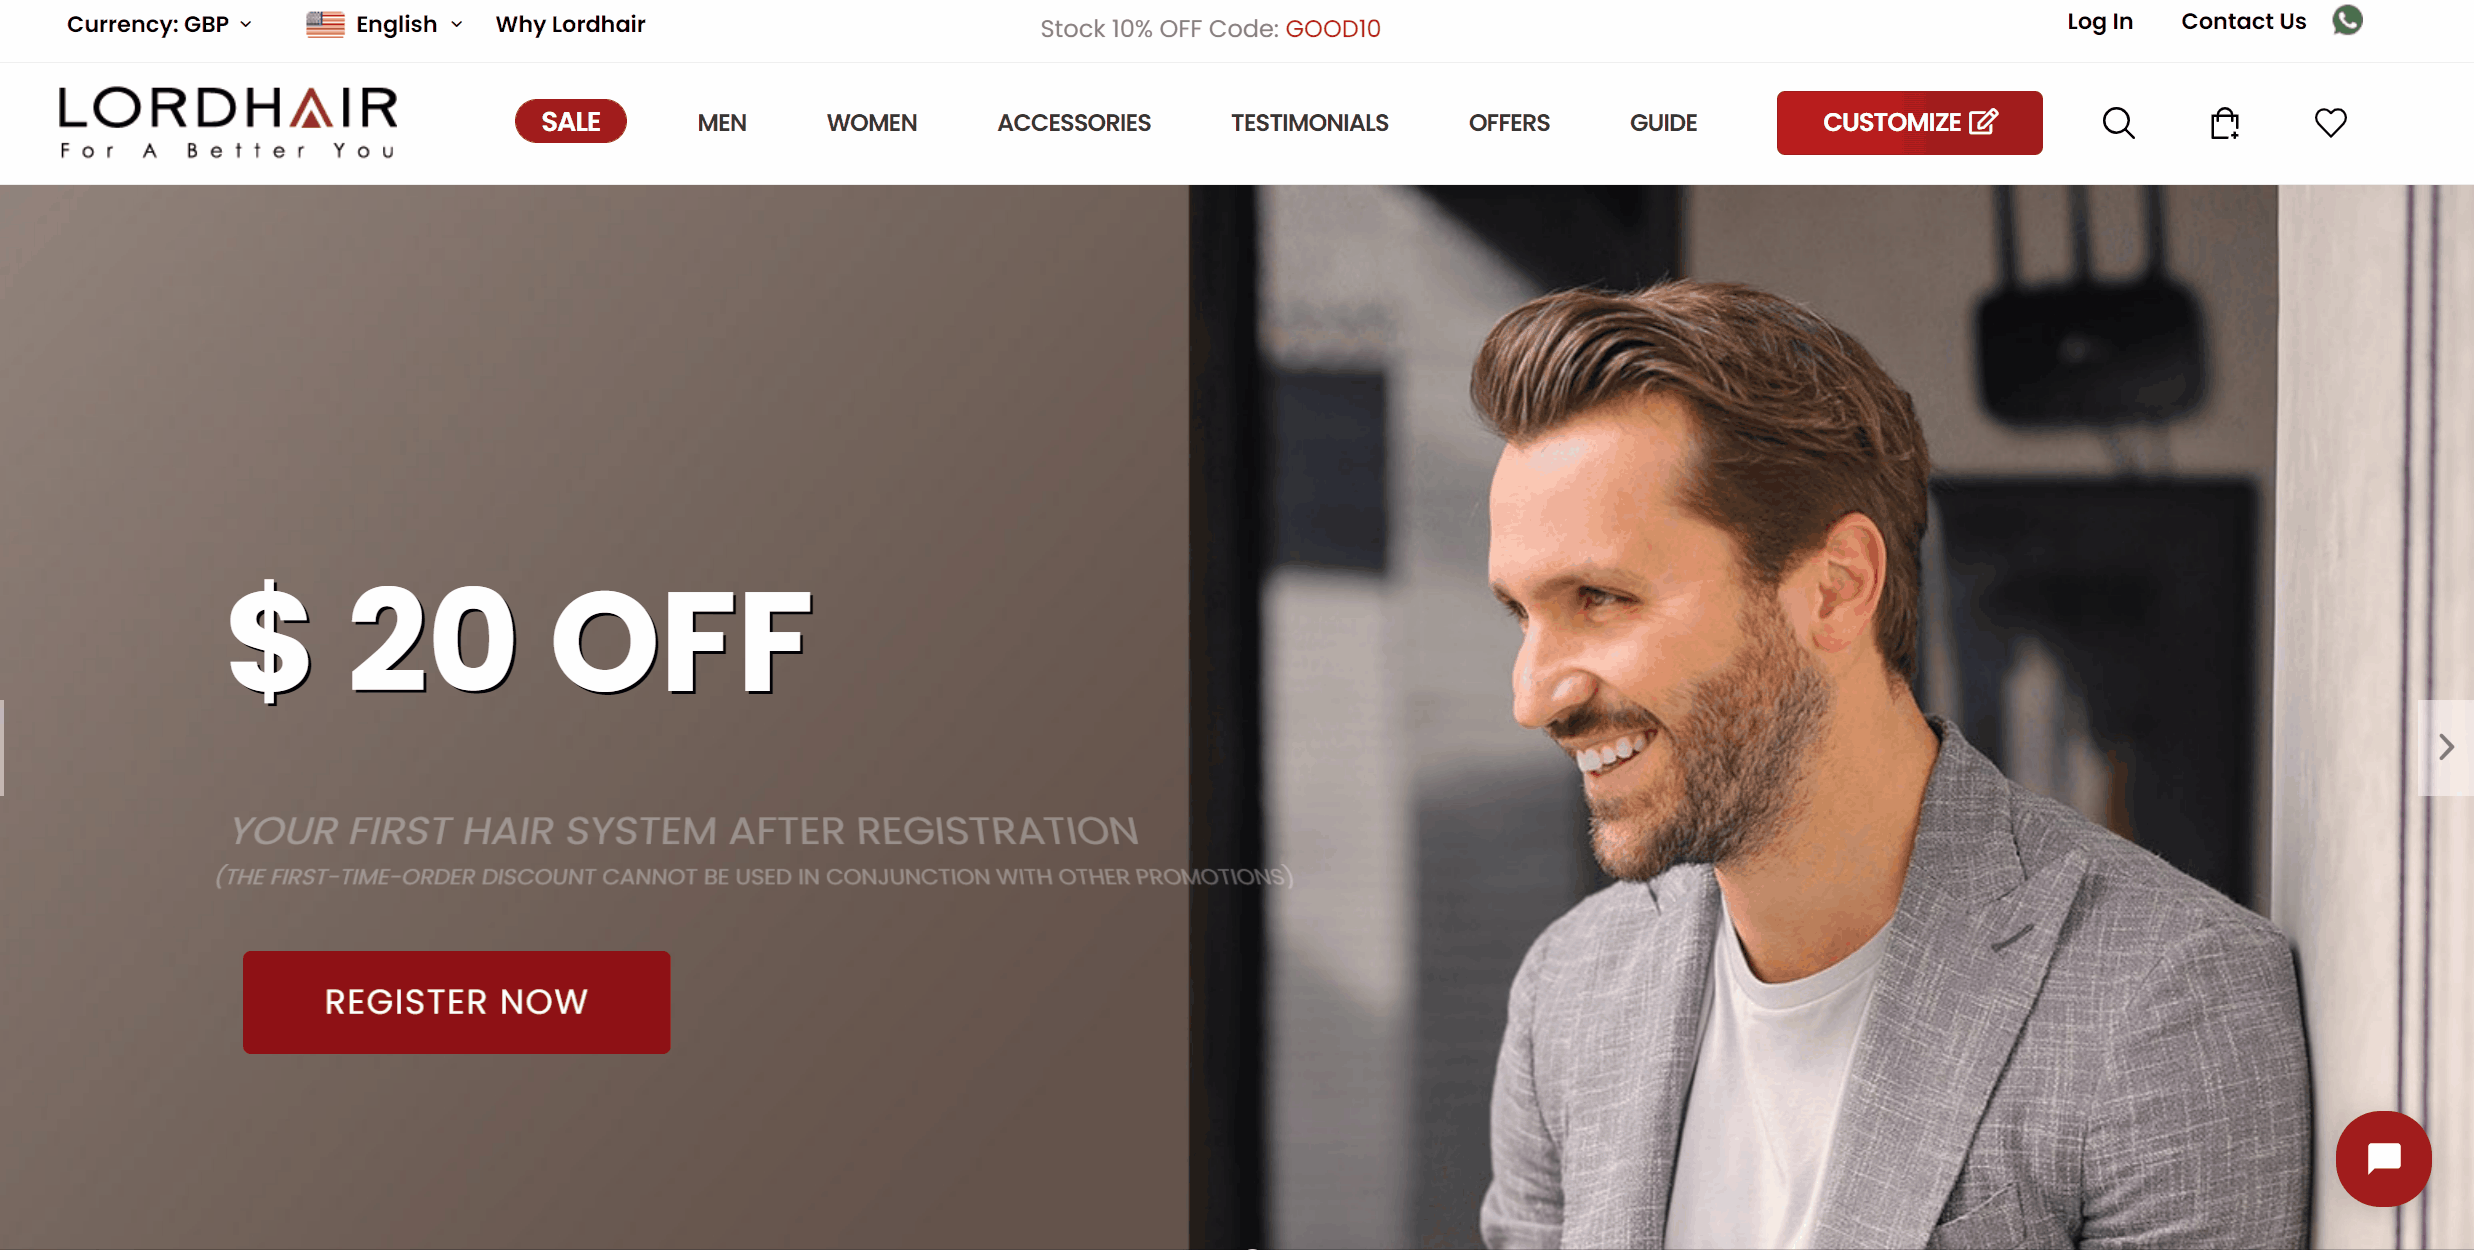The width and height of the screenshot is (2474, 1250).
Task: Click the edit pencil icon in Customize
Action: (x=1983, y=122)
